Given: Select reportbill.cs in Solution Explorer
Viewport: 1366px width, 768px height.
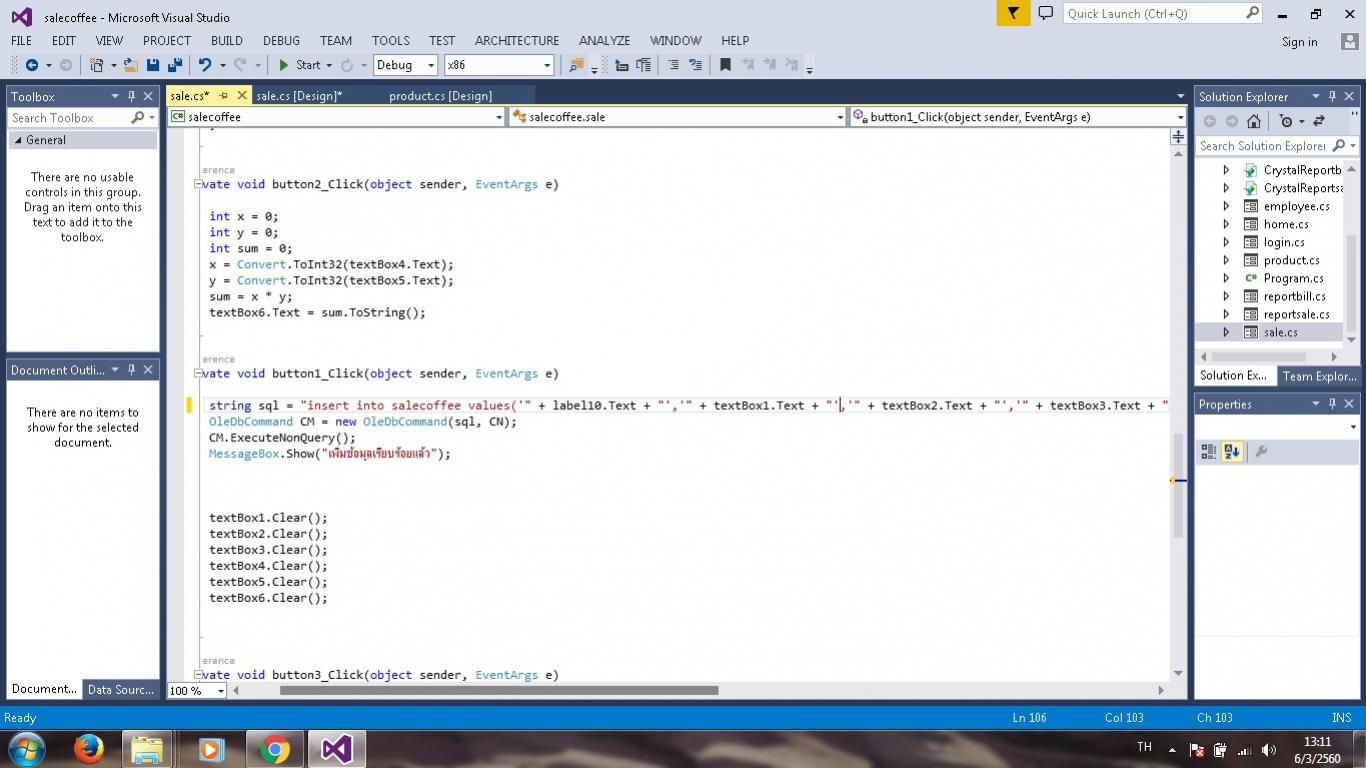Looking at the screenshot, I should [1294, 296].
